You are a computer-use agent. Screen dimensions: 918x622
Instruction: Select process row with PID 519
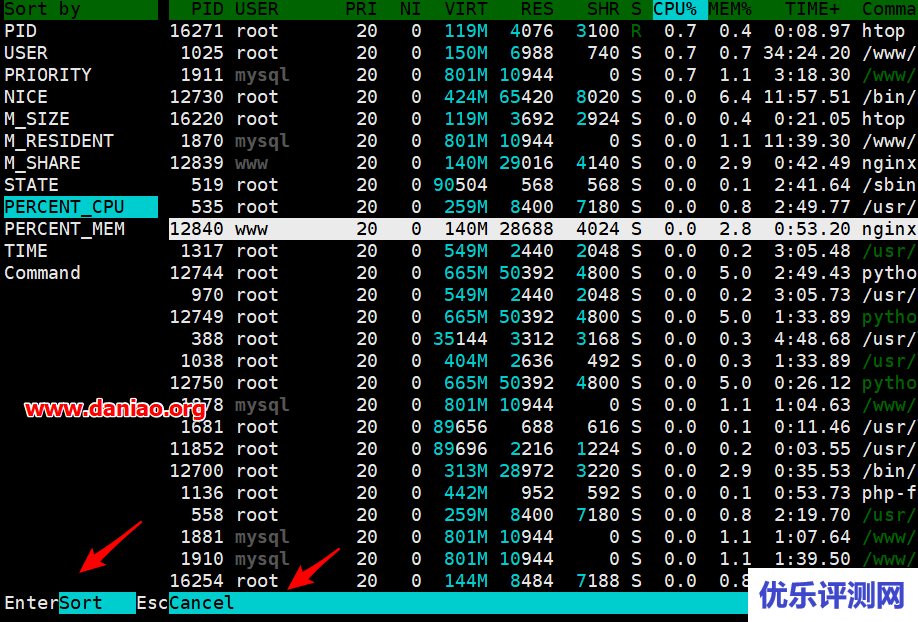543,185
